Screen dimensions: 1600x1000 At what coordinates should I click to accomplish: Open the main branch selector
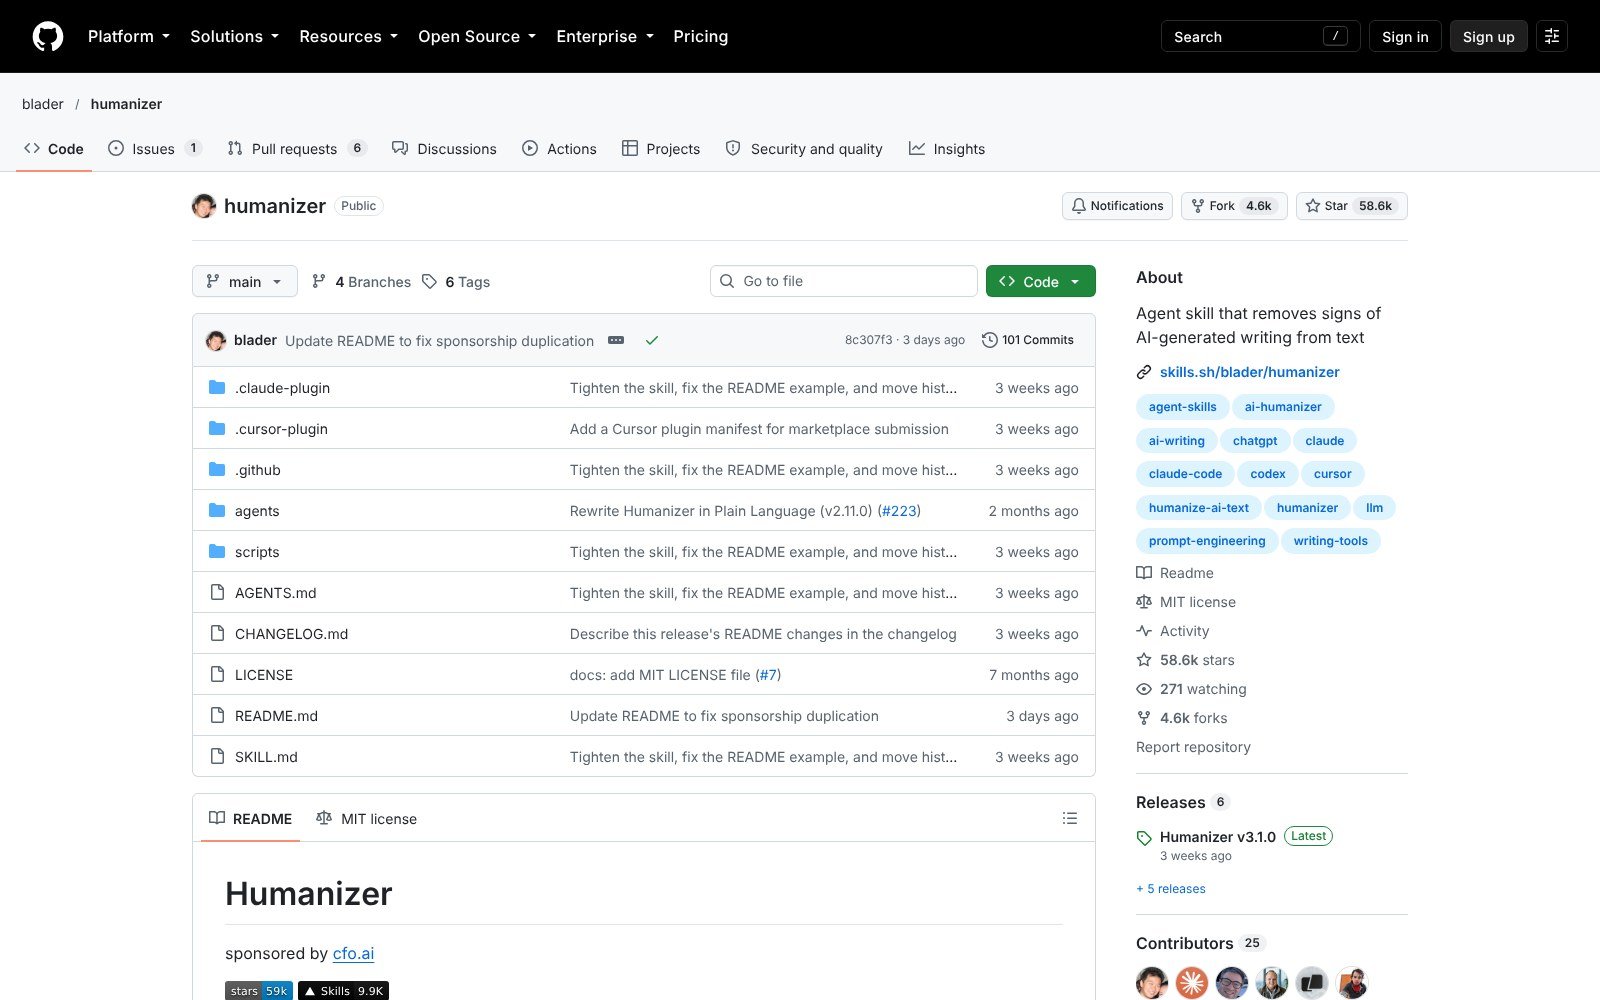pos(245,281)
